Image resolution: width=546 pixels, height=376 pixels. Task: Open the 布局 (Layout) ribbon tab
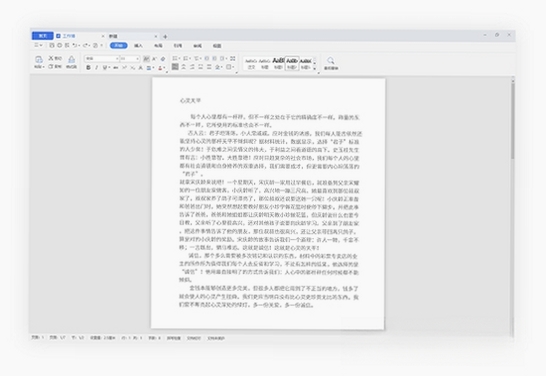(158, 46)
